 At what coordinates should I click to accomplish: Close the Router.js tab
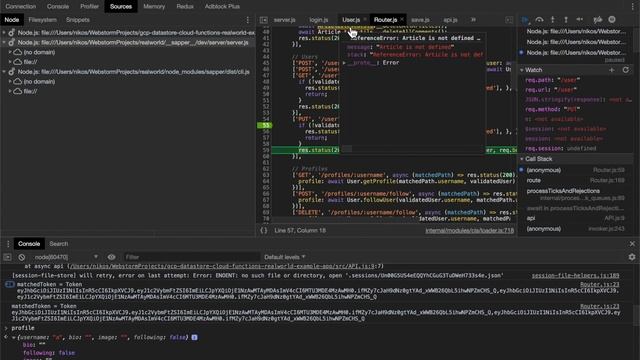click(x=402, y=20)
